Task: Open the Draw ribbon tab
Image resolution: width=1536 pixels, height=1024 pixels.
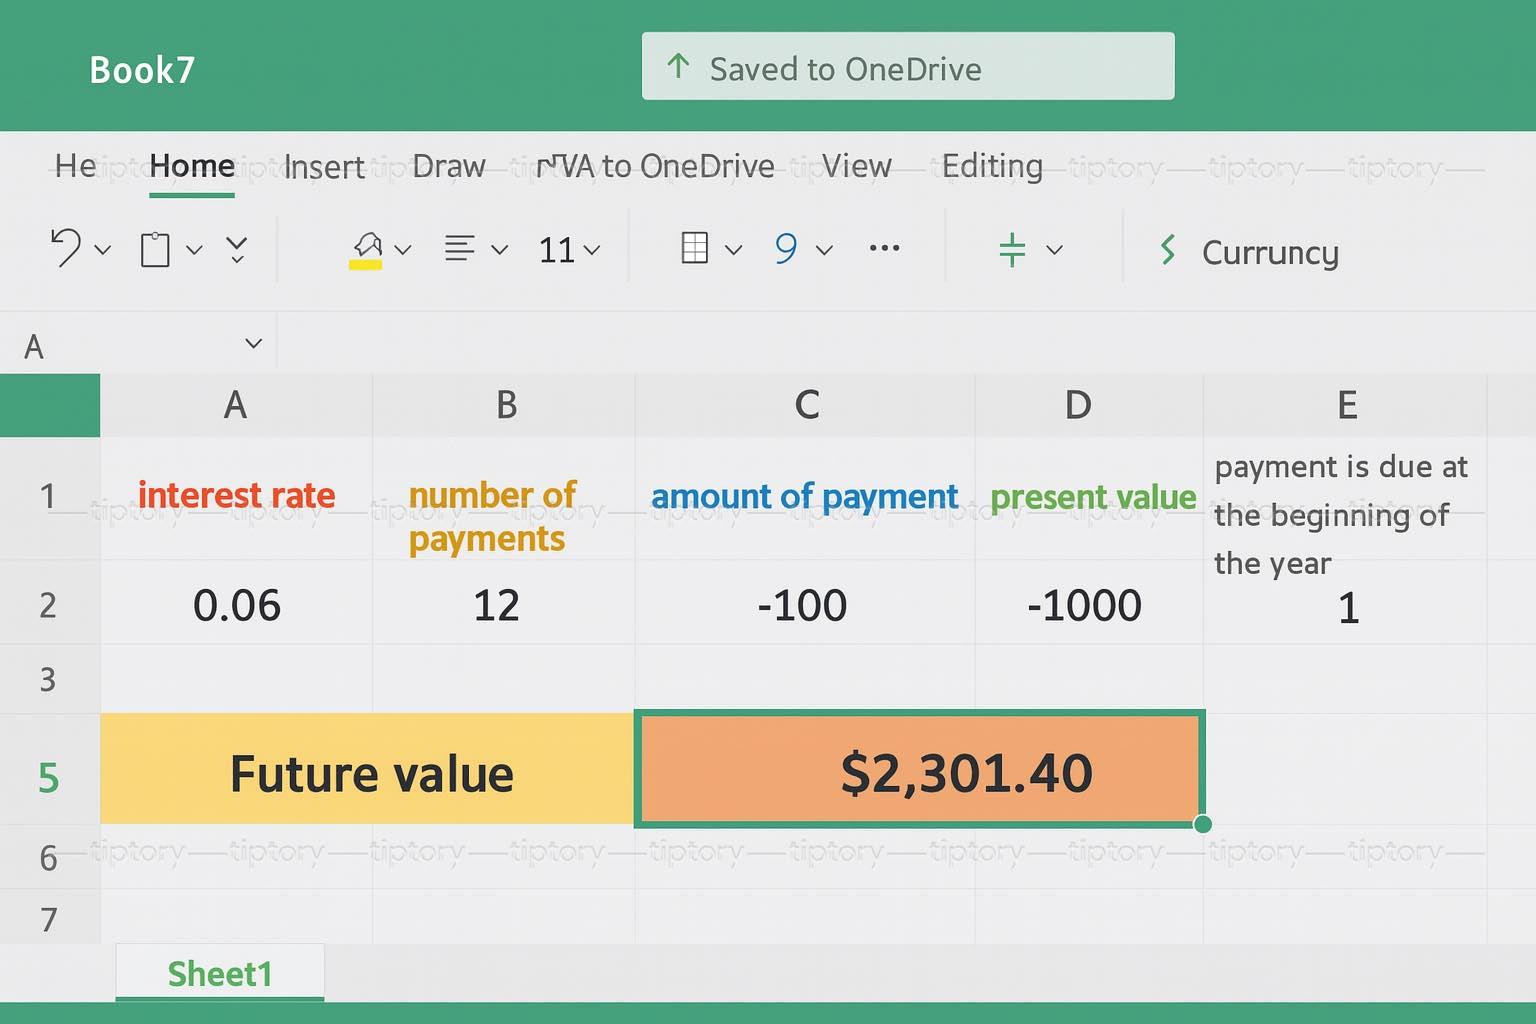Action: pyautogui.click(x=449, y=166)
